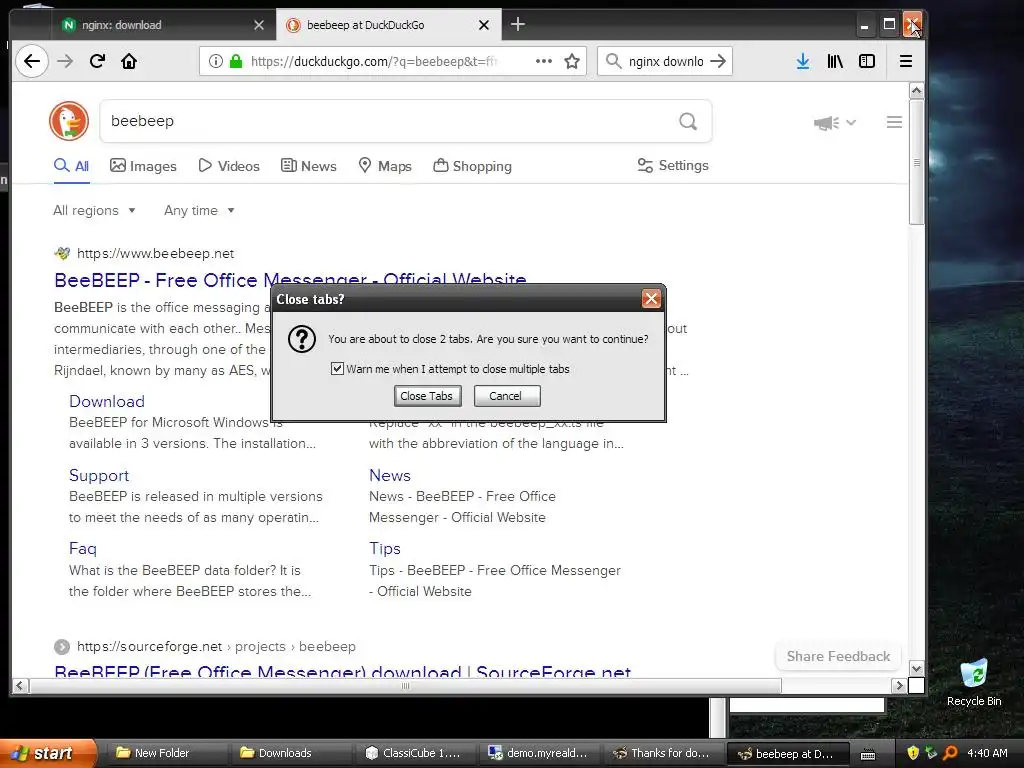Switch to News results tab
Viewport: 1024px width, 768px height.
click(x=308, y=166)
